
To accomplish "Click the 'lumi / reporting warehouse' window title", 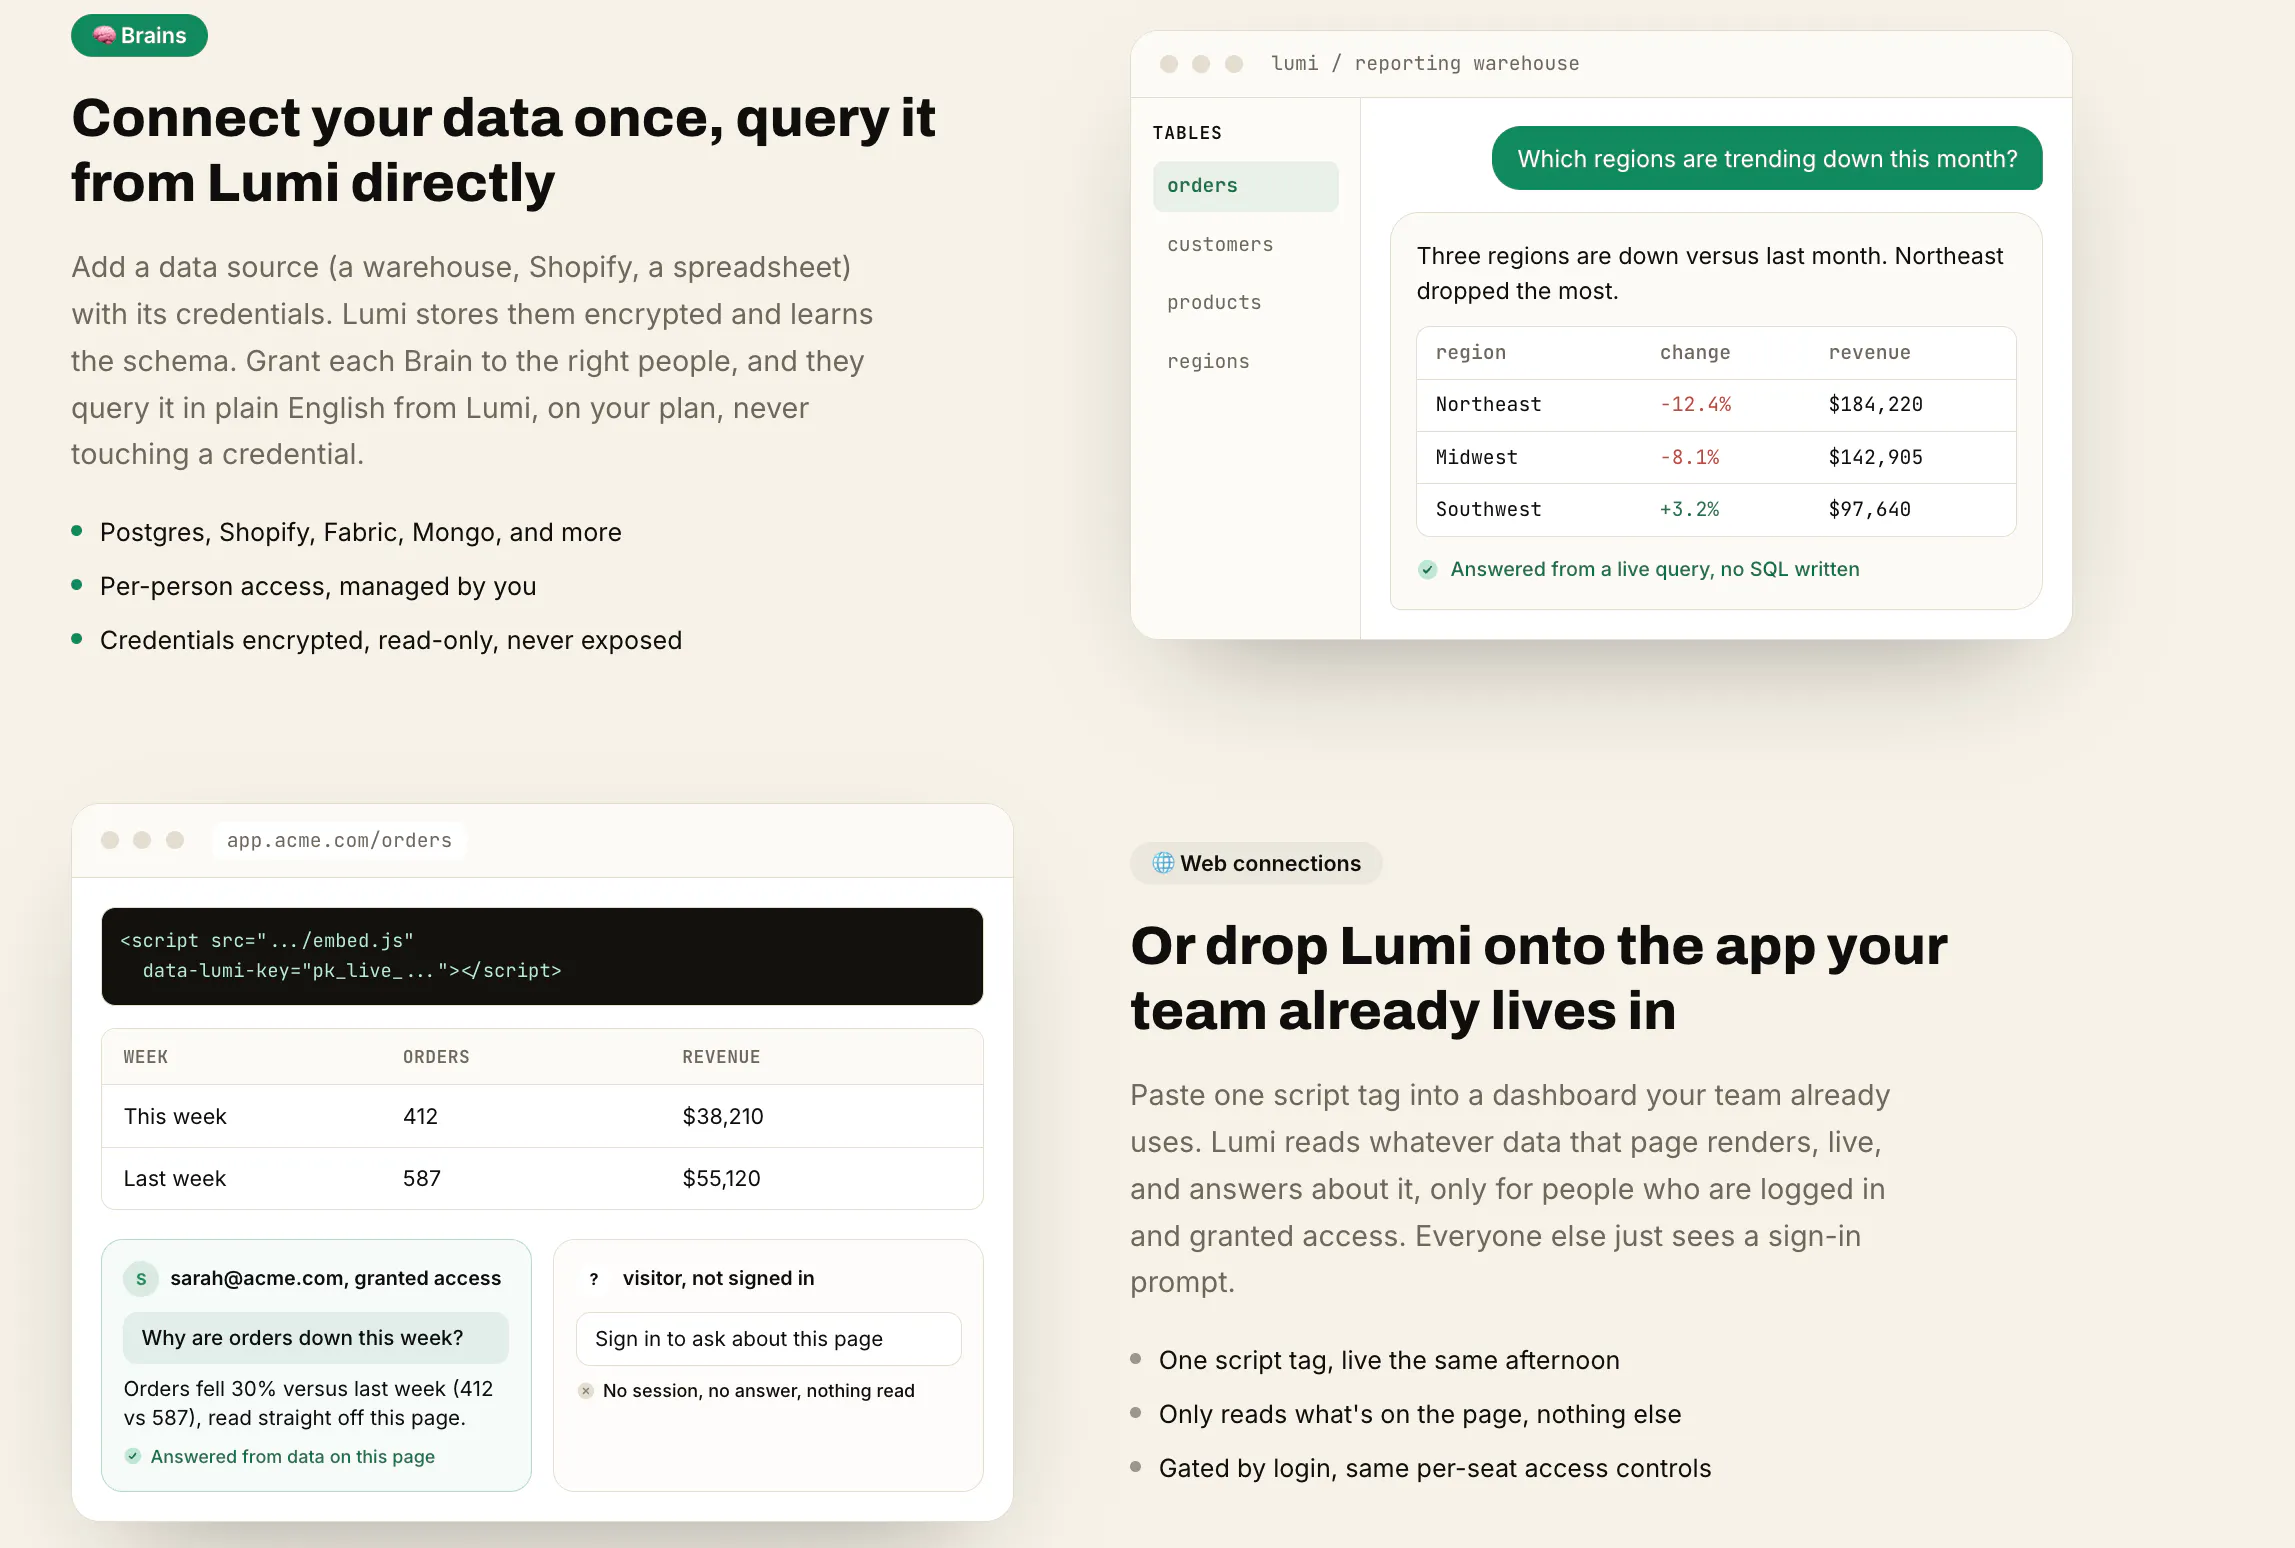I will tap(1425, 64).
